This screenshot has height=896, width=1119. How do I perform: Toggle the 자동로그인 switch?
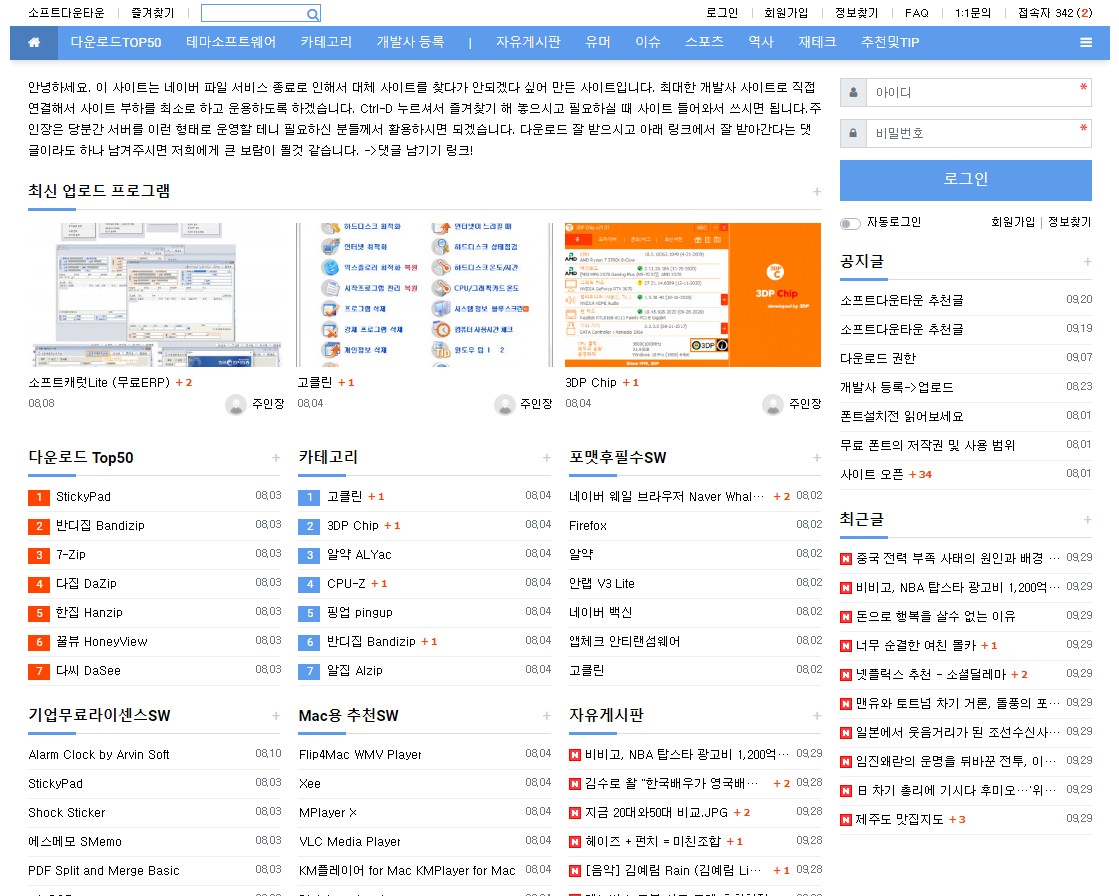[x=850, y=223]
